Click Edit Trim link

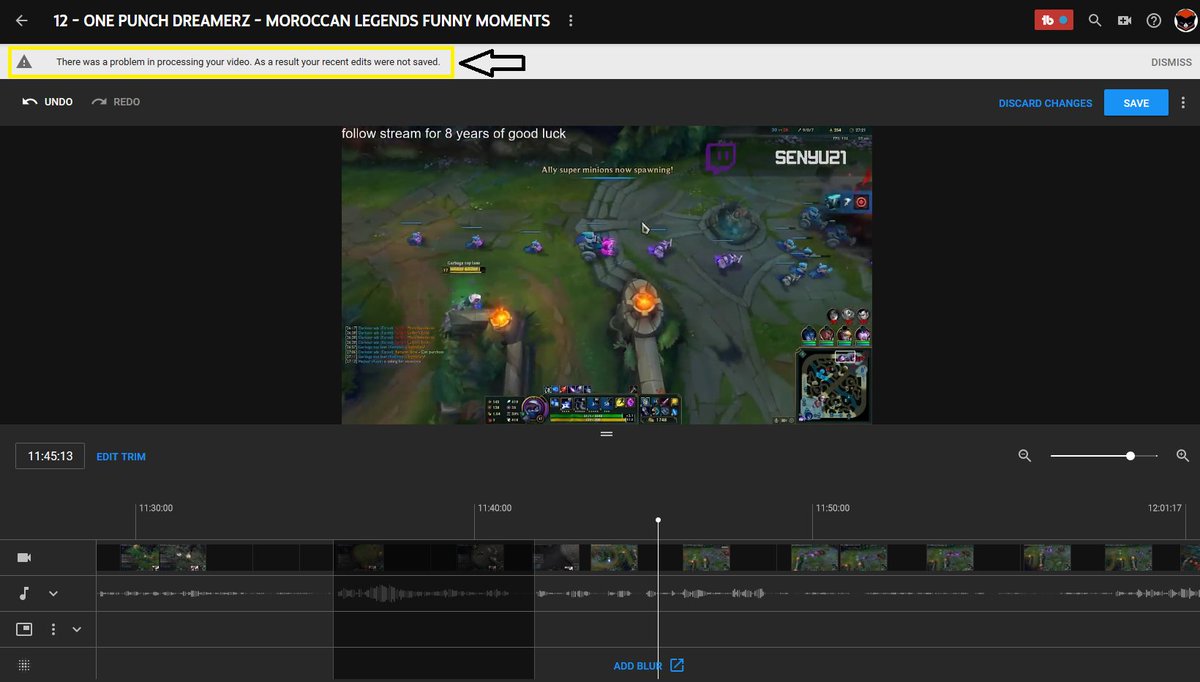[121, 457]
